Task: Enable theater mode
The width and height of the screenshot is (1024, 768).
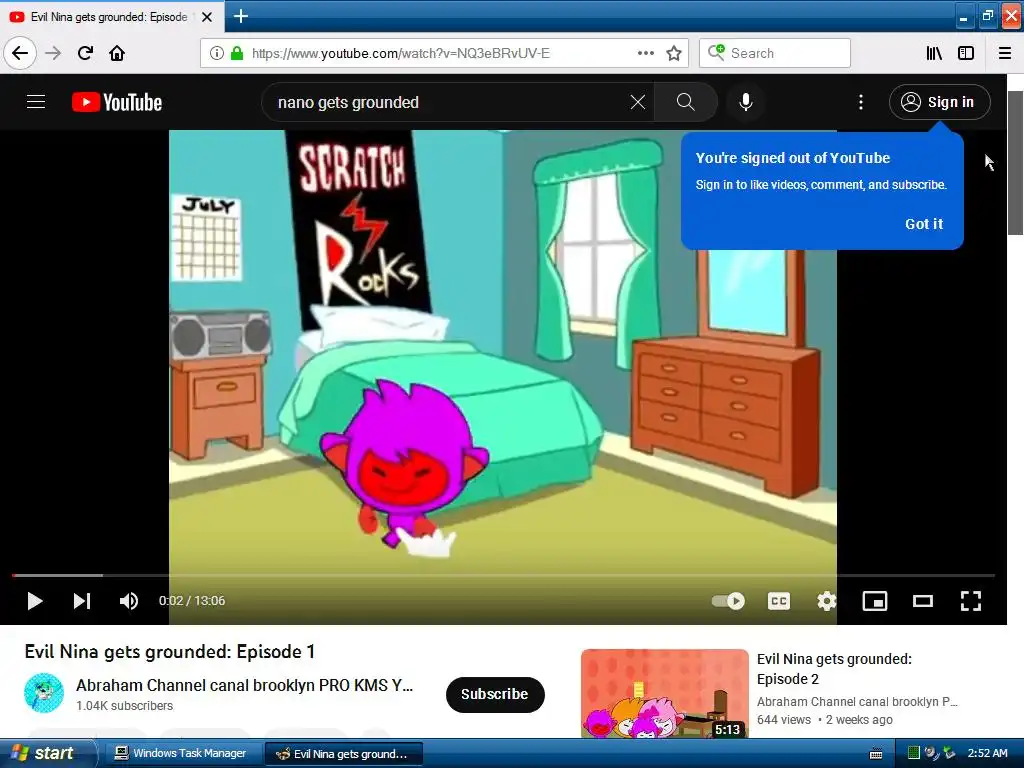Action: 923,601
